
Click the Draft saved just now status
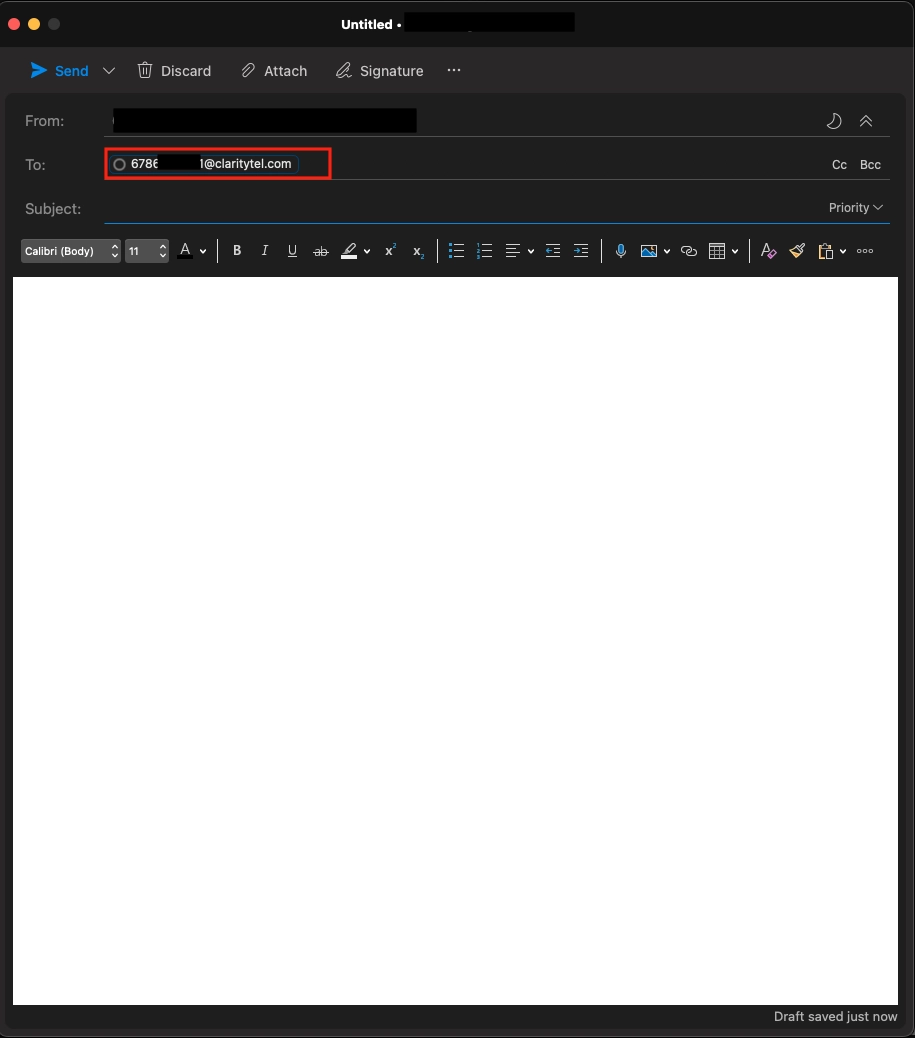[x=836, y=1017]
